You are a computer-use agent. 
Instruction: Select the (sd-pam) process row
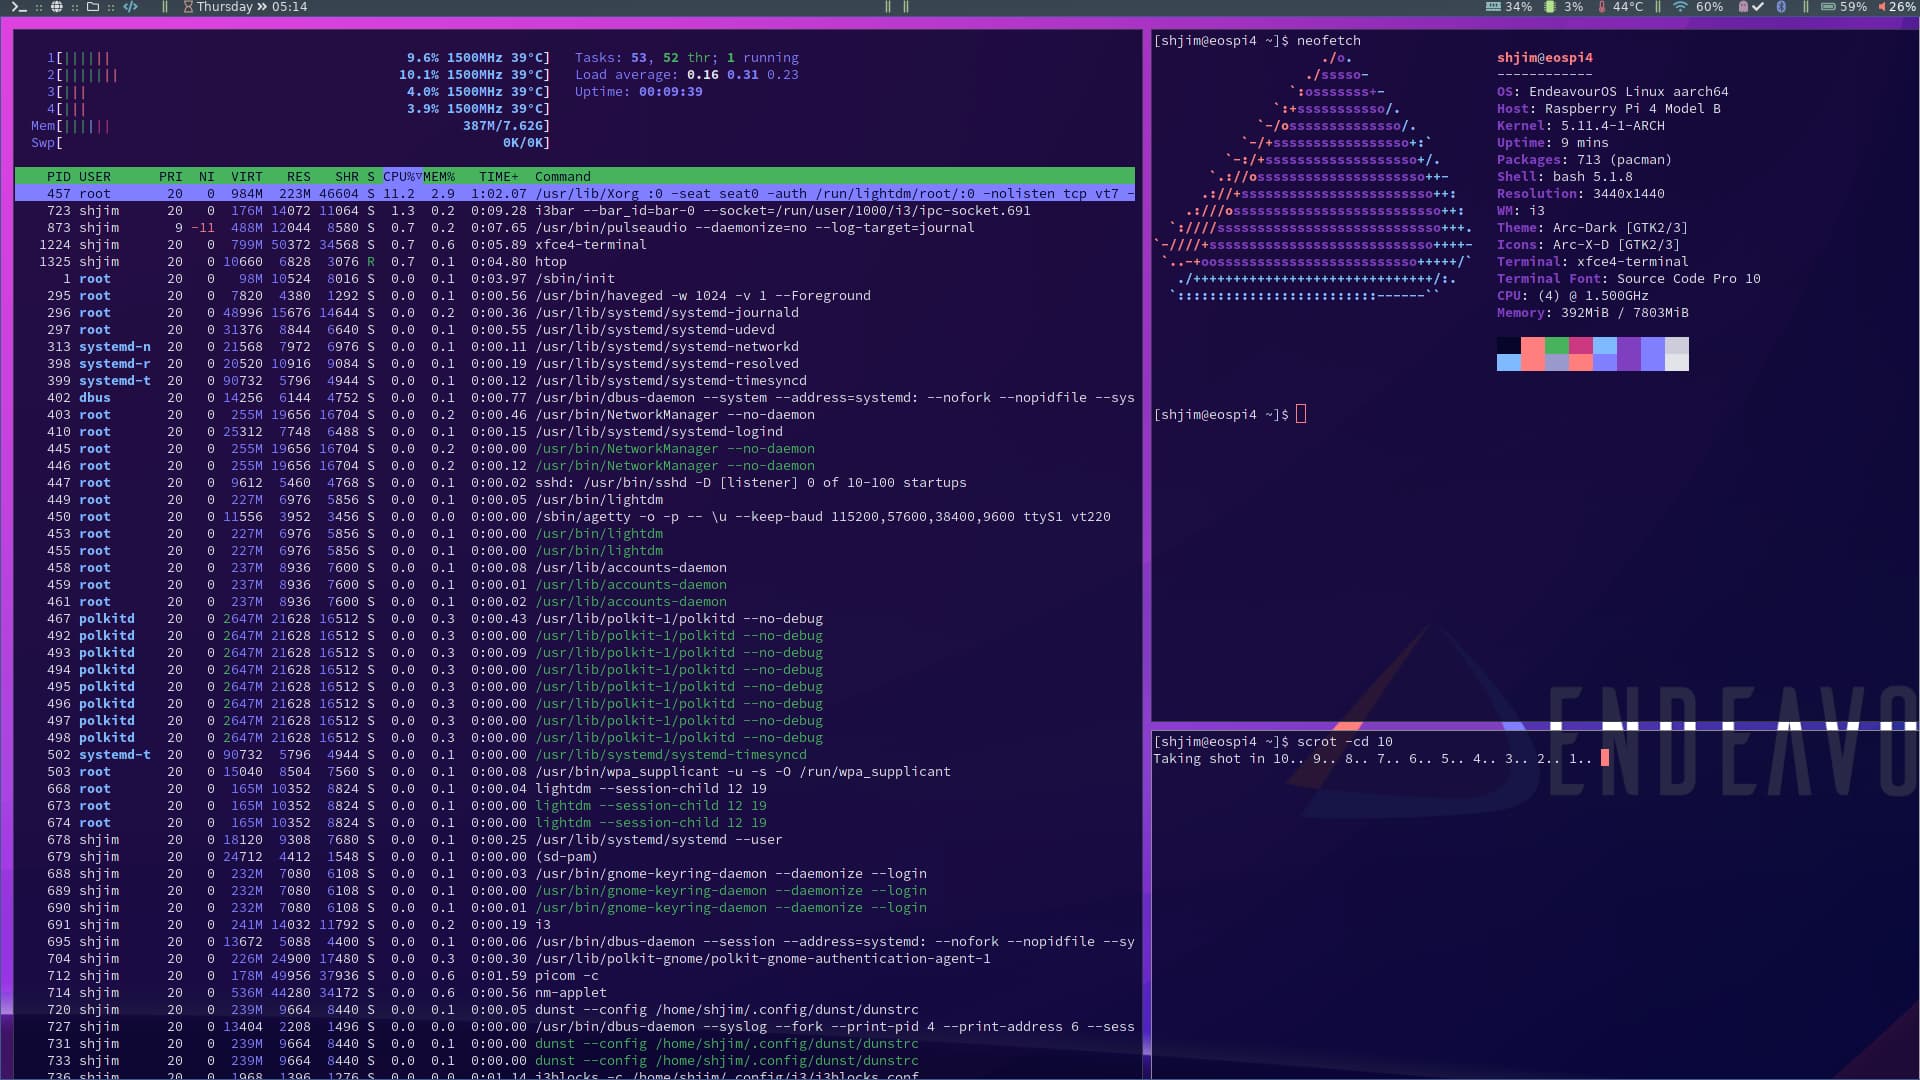(x=575, y=857)
